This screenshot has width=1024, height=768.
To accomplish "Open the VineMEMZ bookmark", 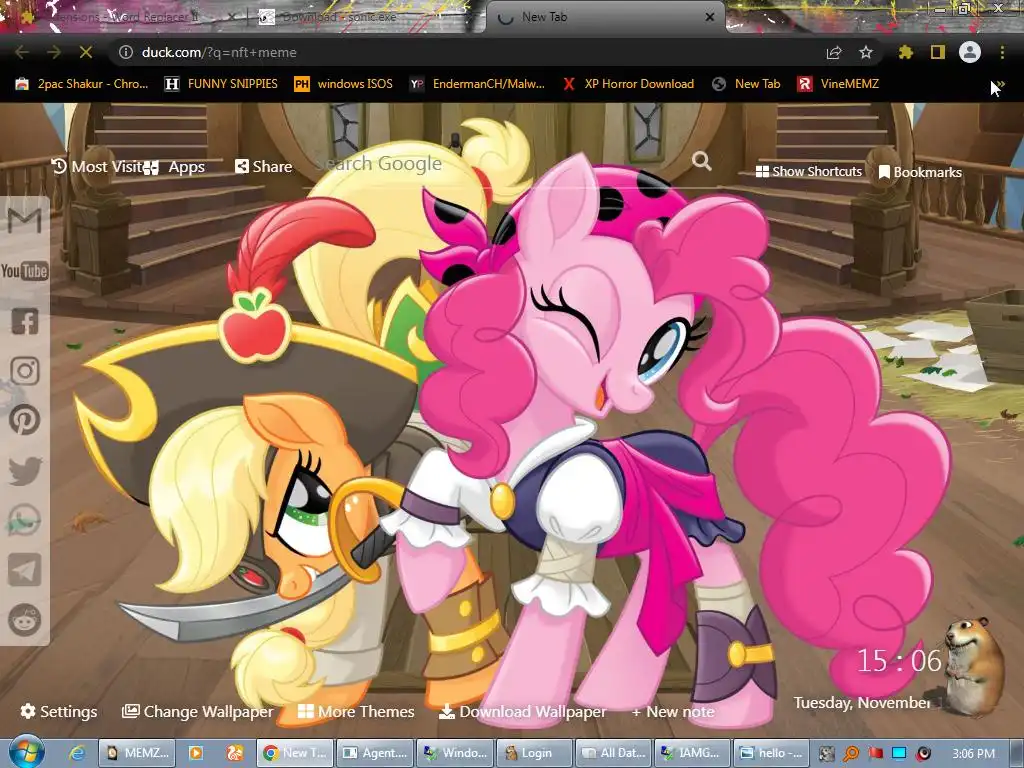I will pyautogui.click(x=839, y=84).
